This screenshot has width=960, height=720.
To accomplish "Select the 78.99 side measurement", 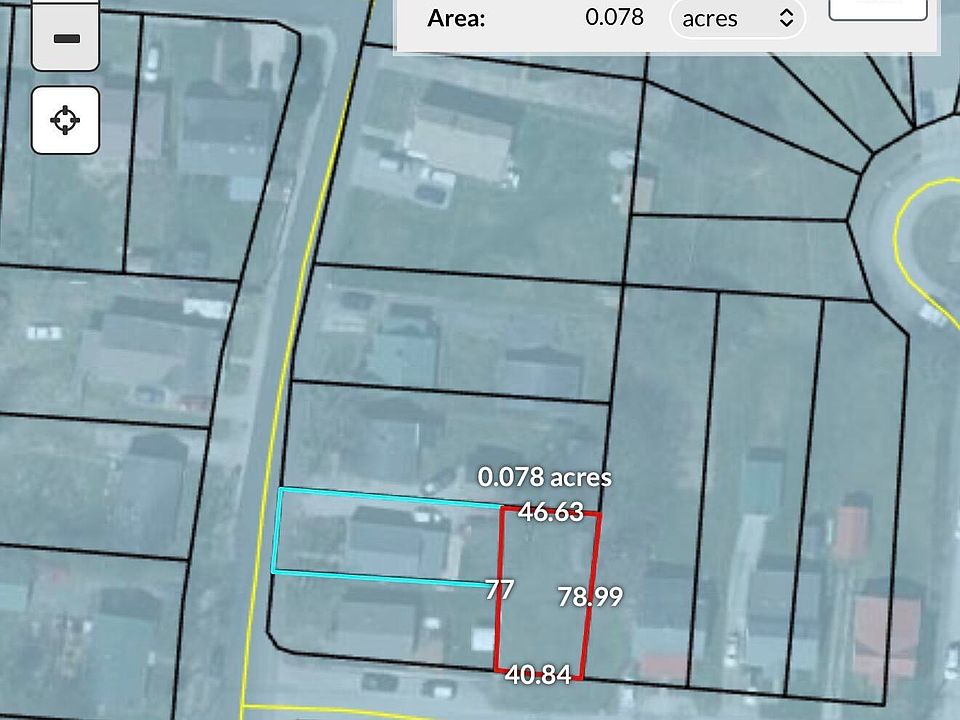I will [590, 596].
